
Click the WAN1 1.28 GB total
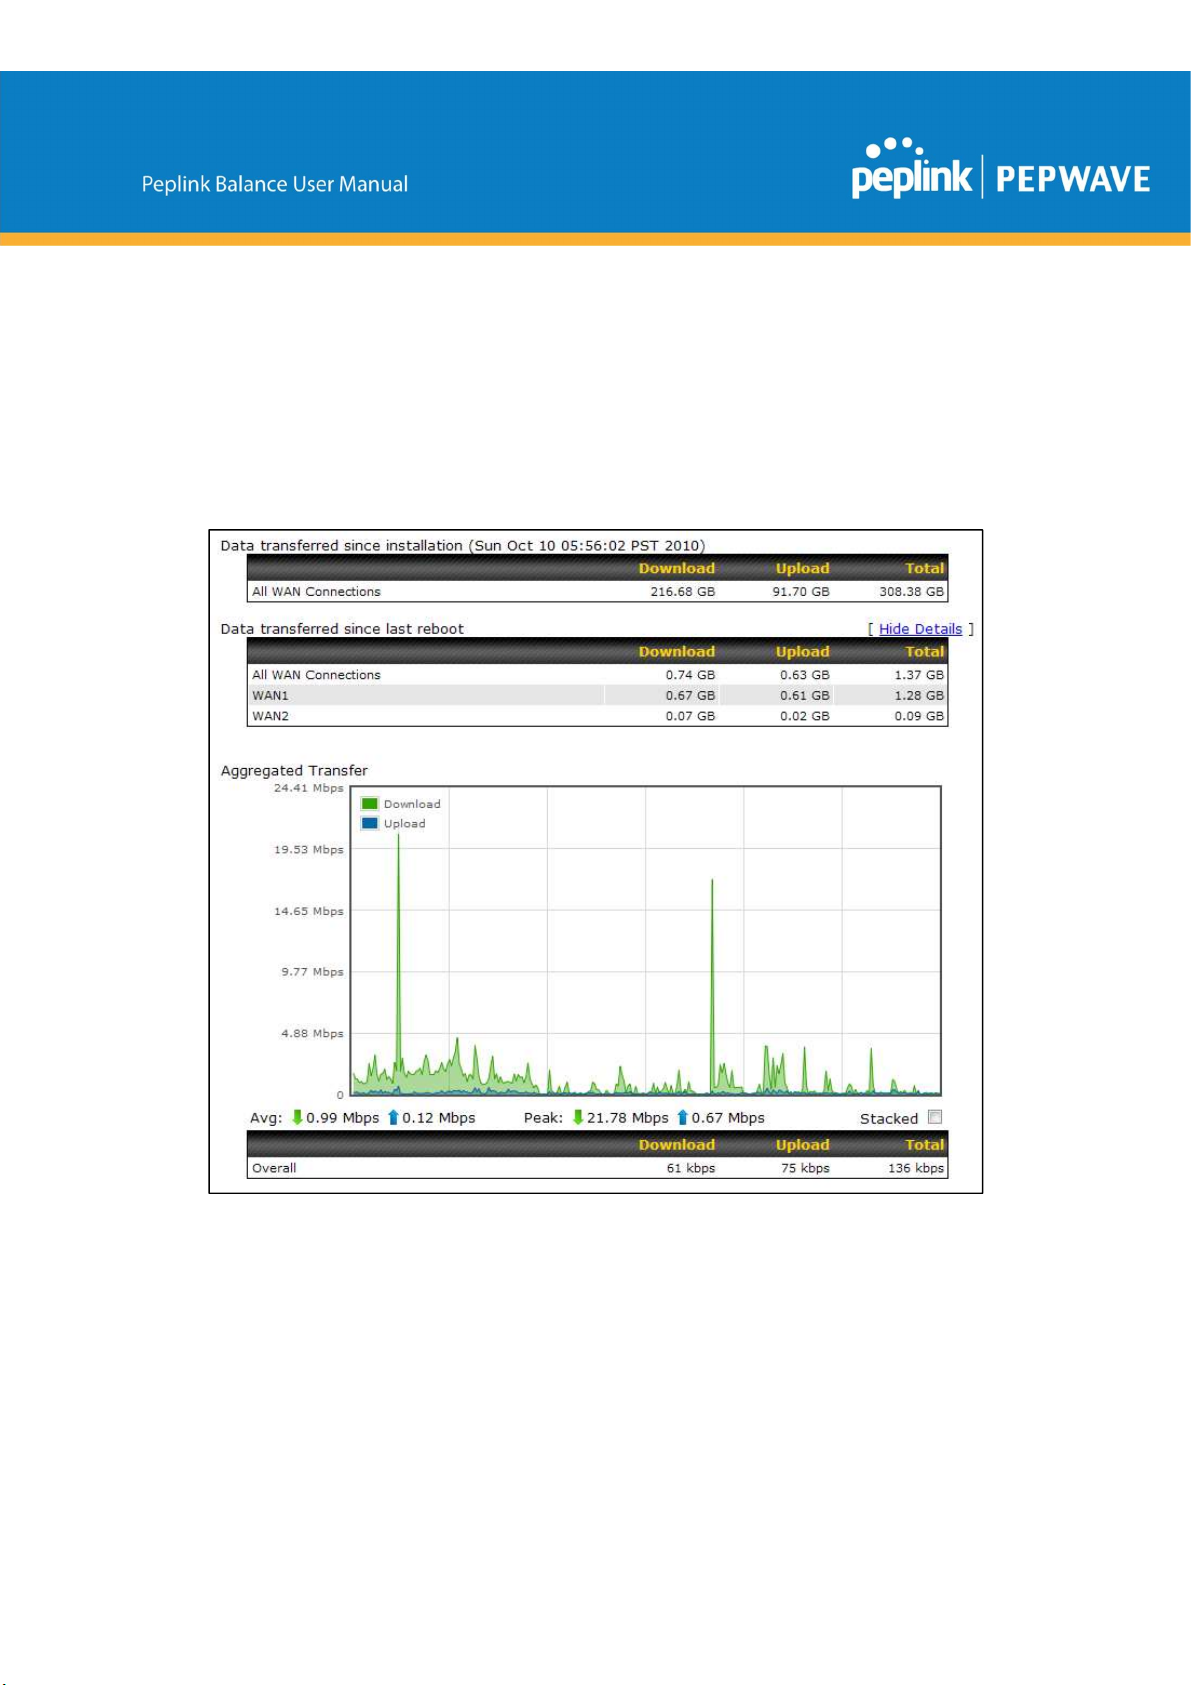pyautogui.click(x=919, y=695)
